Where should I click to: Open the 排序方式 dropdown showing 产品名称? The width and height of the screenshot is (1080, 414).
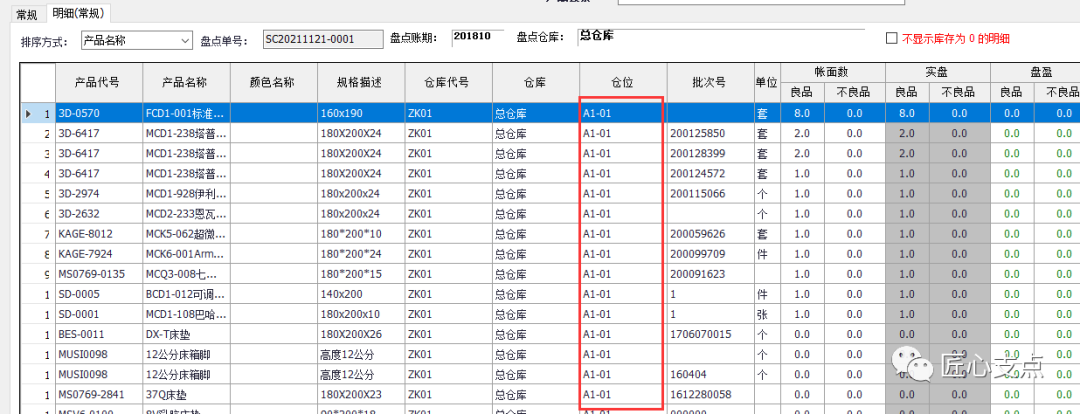[135, 40]
